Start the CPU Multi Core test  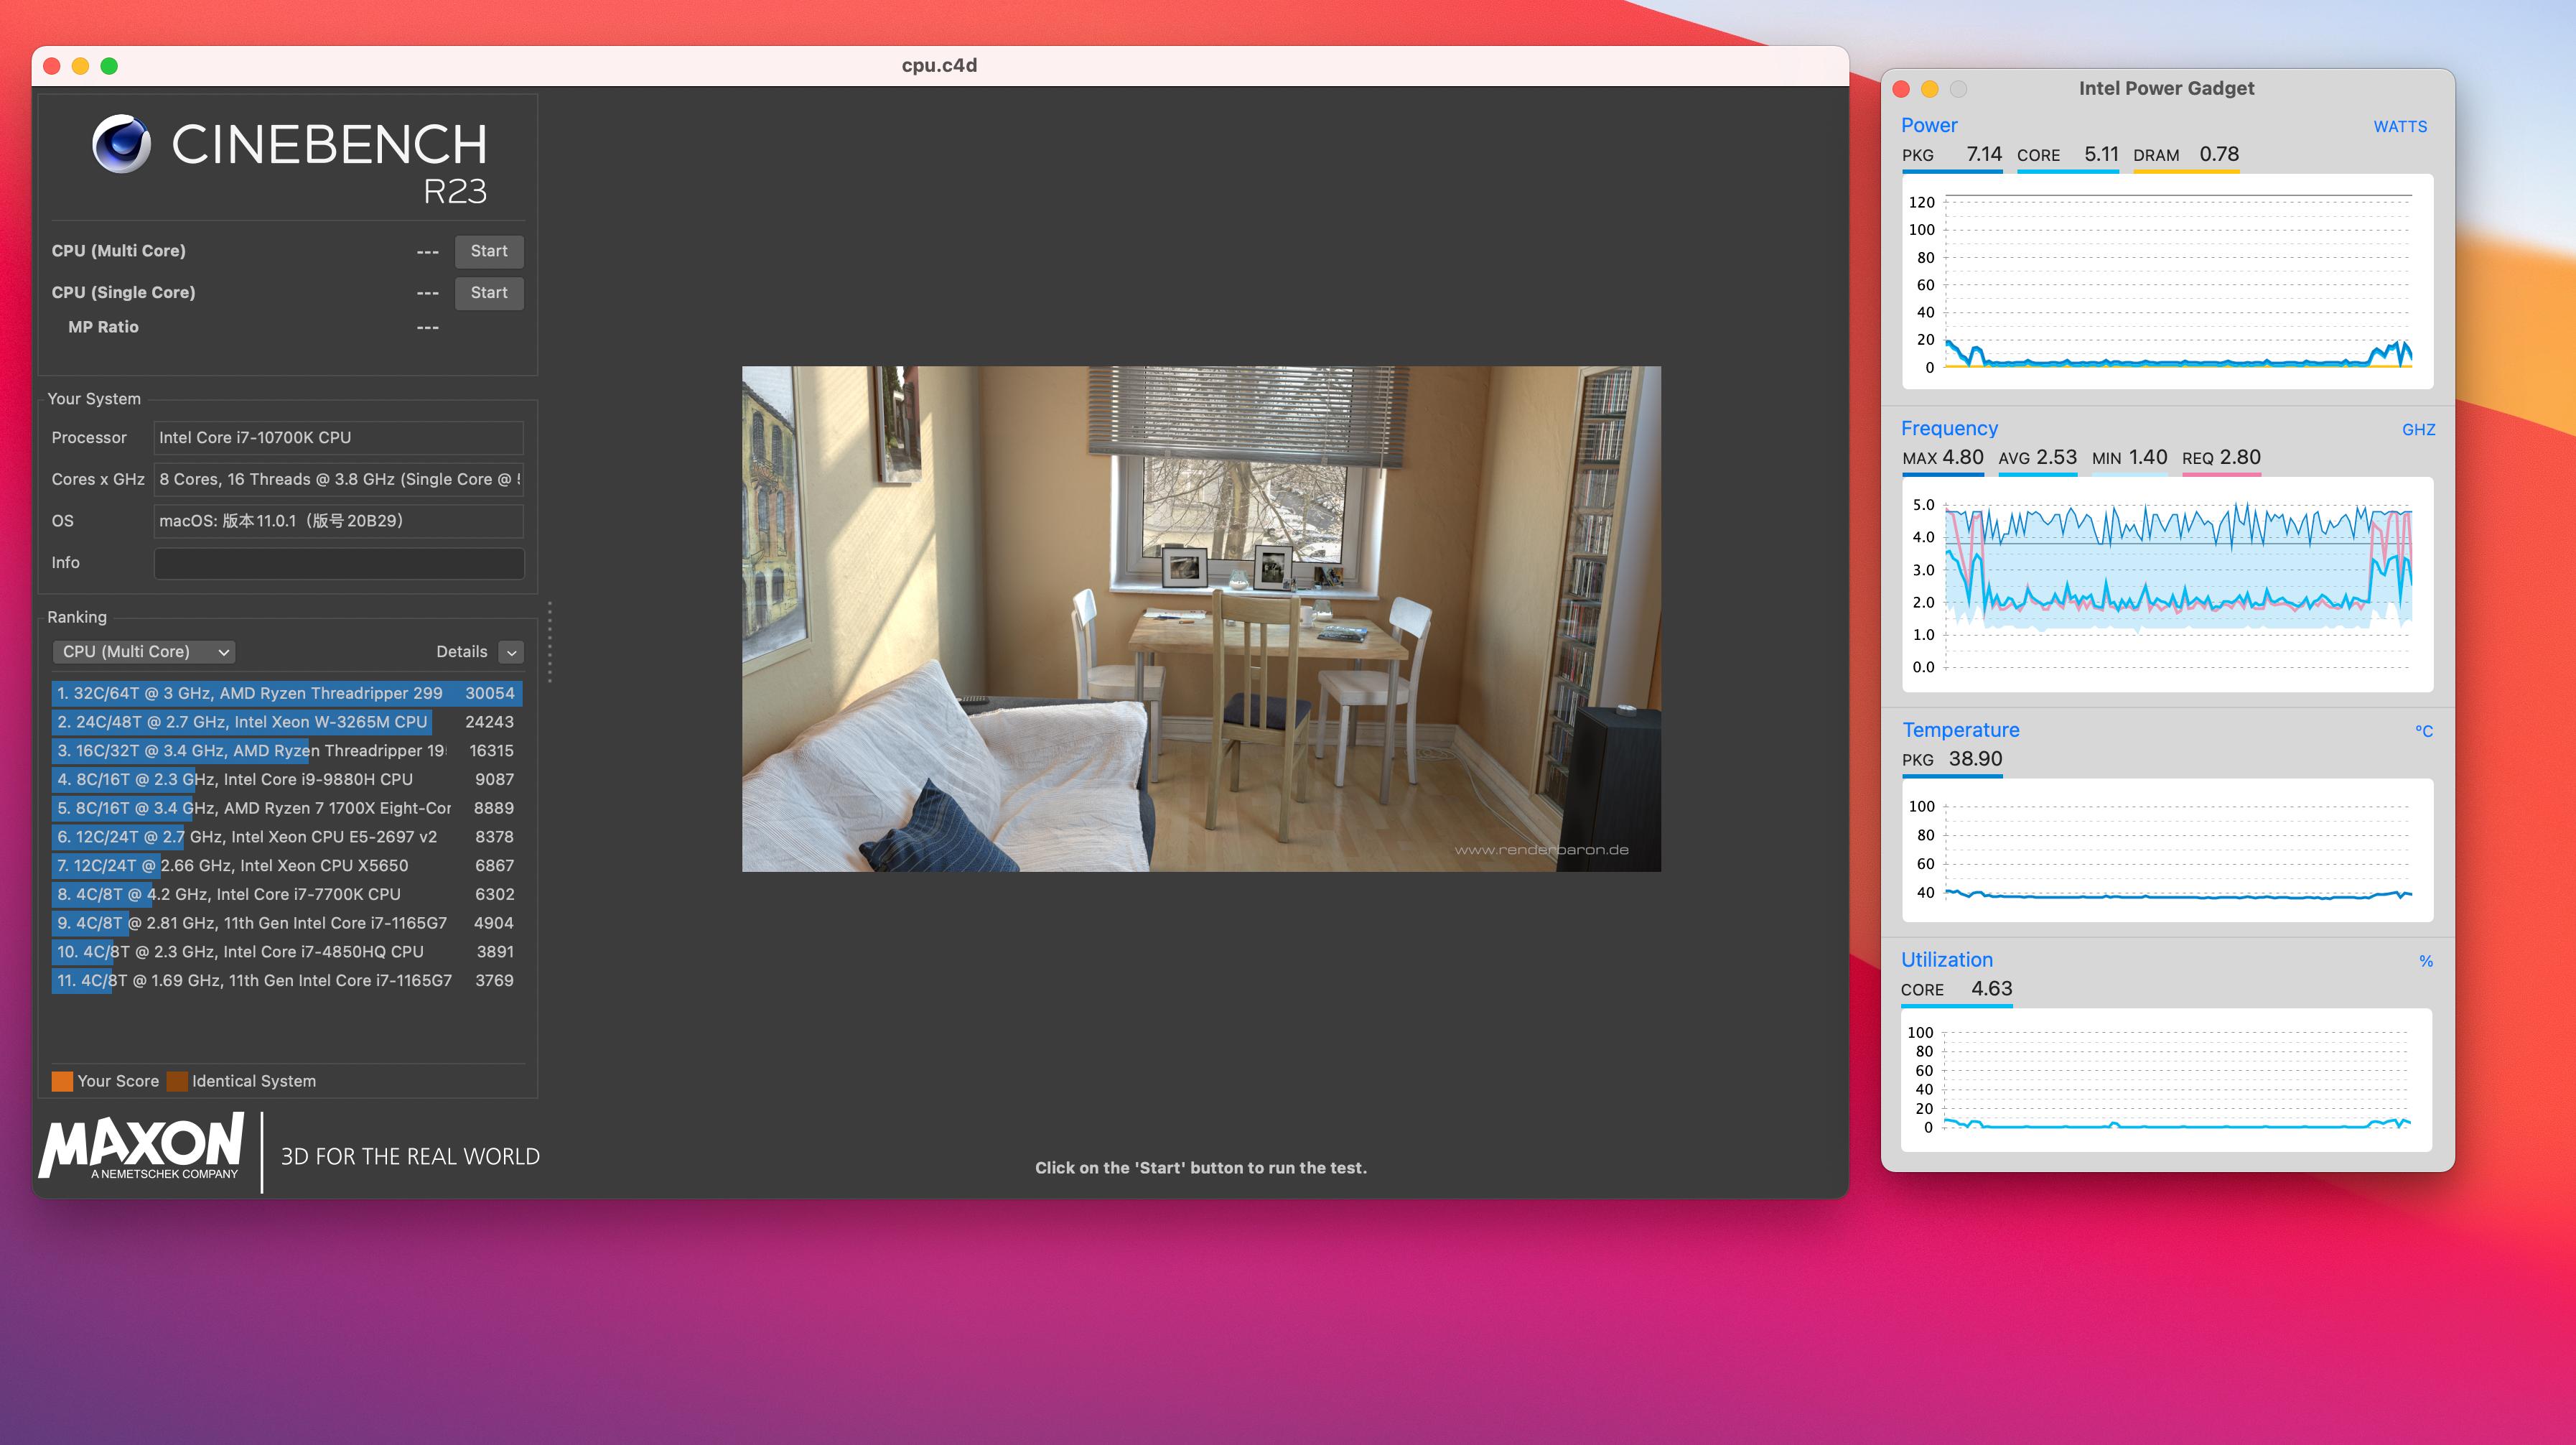point(488,251)
